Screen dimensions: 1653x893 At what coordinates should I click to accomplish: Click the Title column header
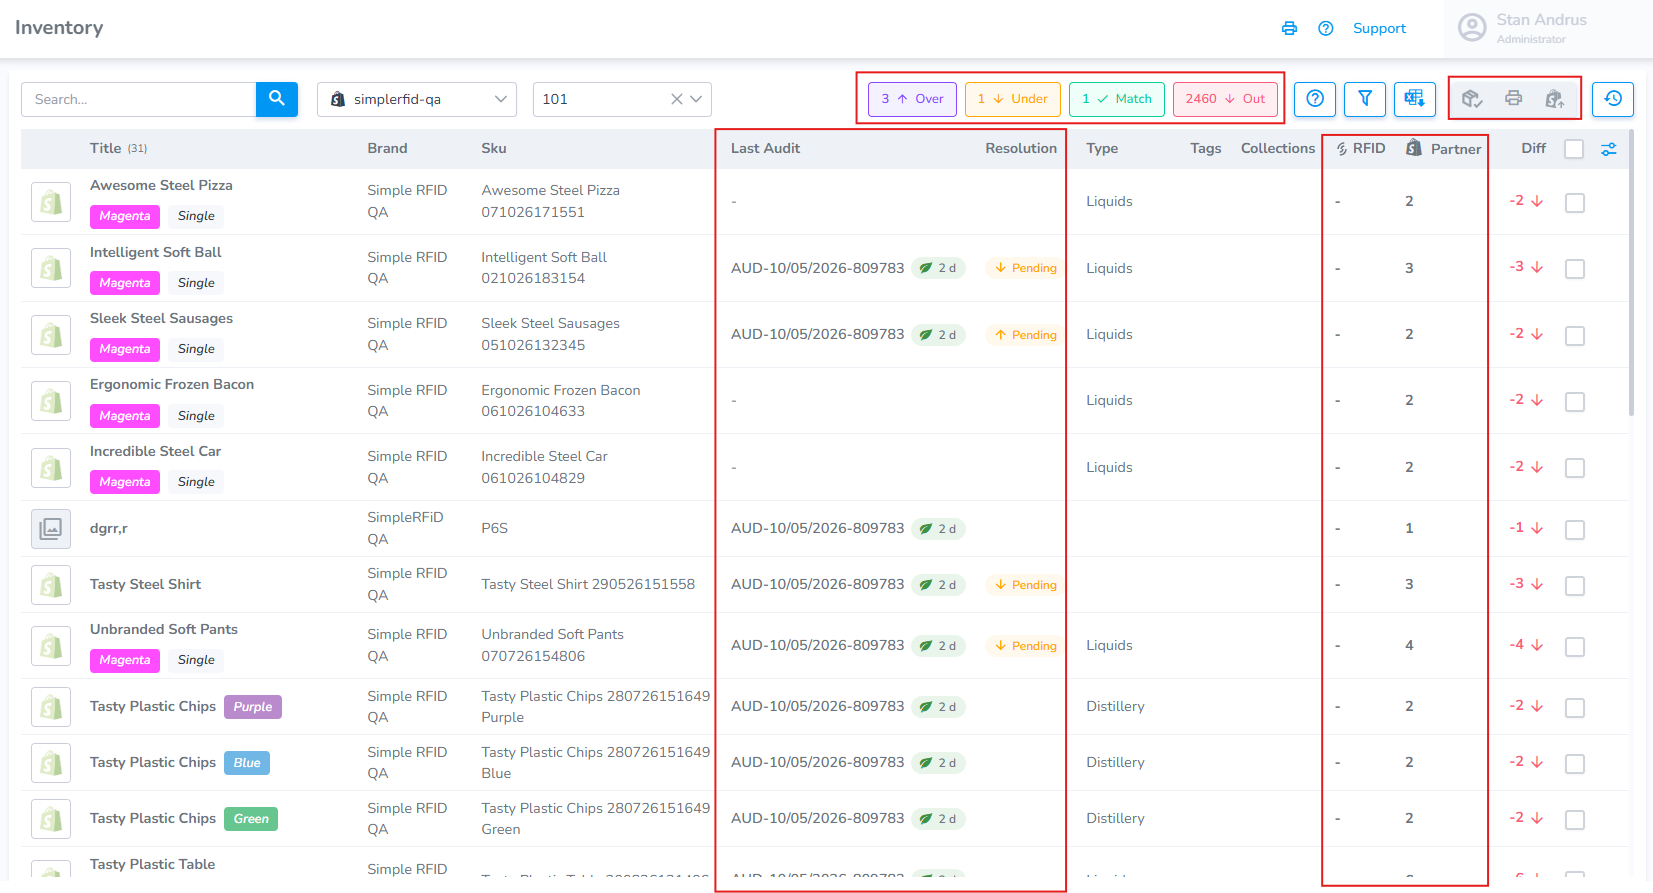105,148
